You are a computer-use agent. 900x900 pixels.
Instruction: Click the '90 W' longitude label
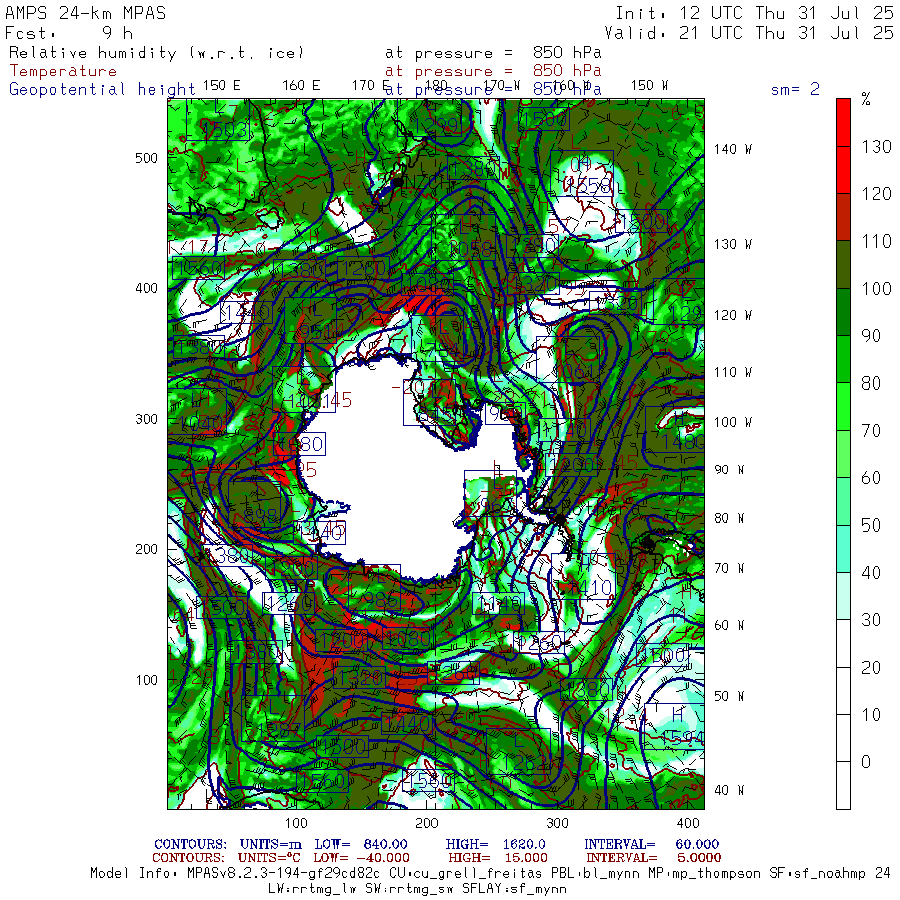(729, 470)
